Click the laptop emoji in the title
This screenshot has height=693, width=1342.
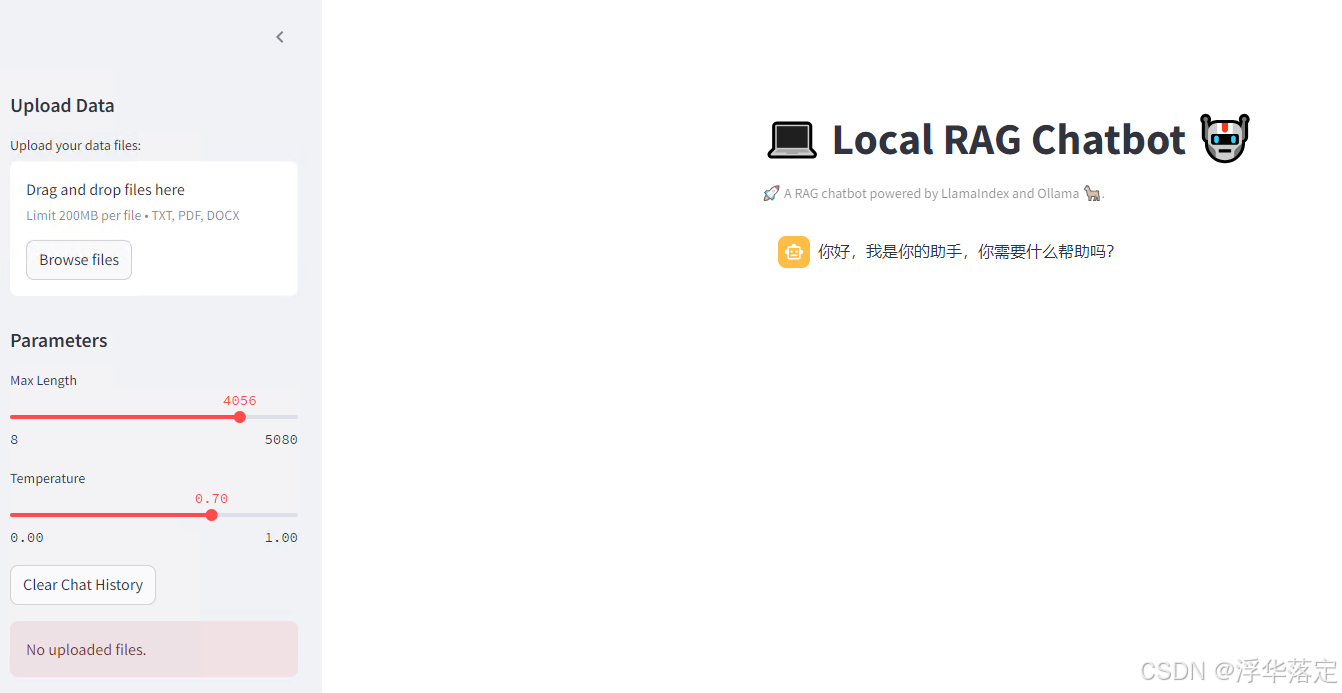[x=792, y=139]
